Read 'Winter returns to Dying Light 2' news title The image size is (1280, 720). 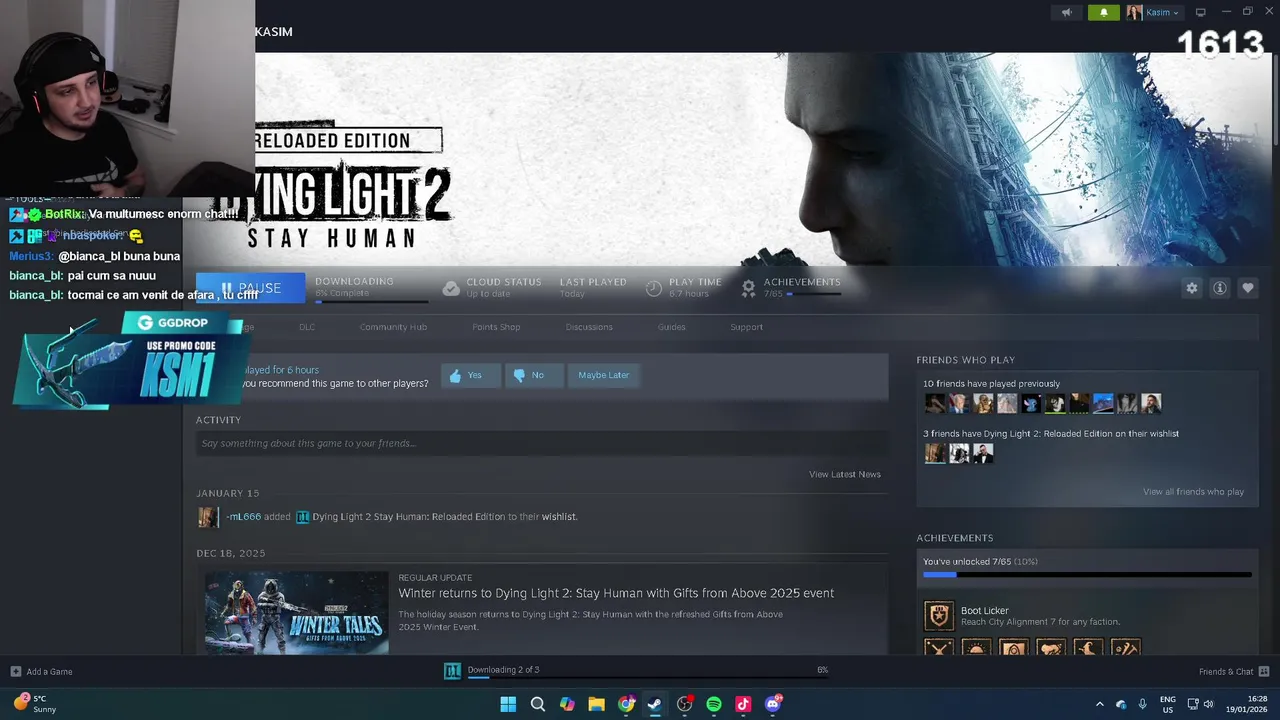tap(616, 593)
